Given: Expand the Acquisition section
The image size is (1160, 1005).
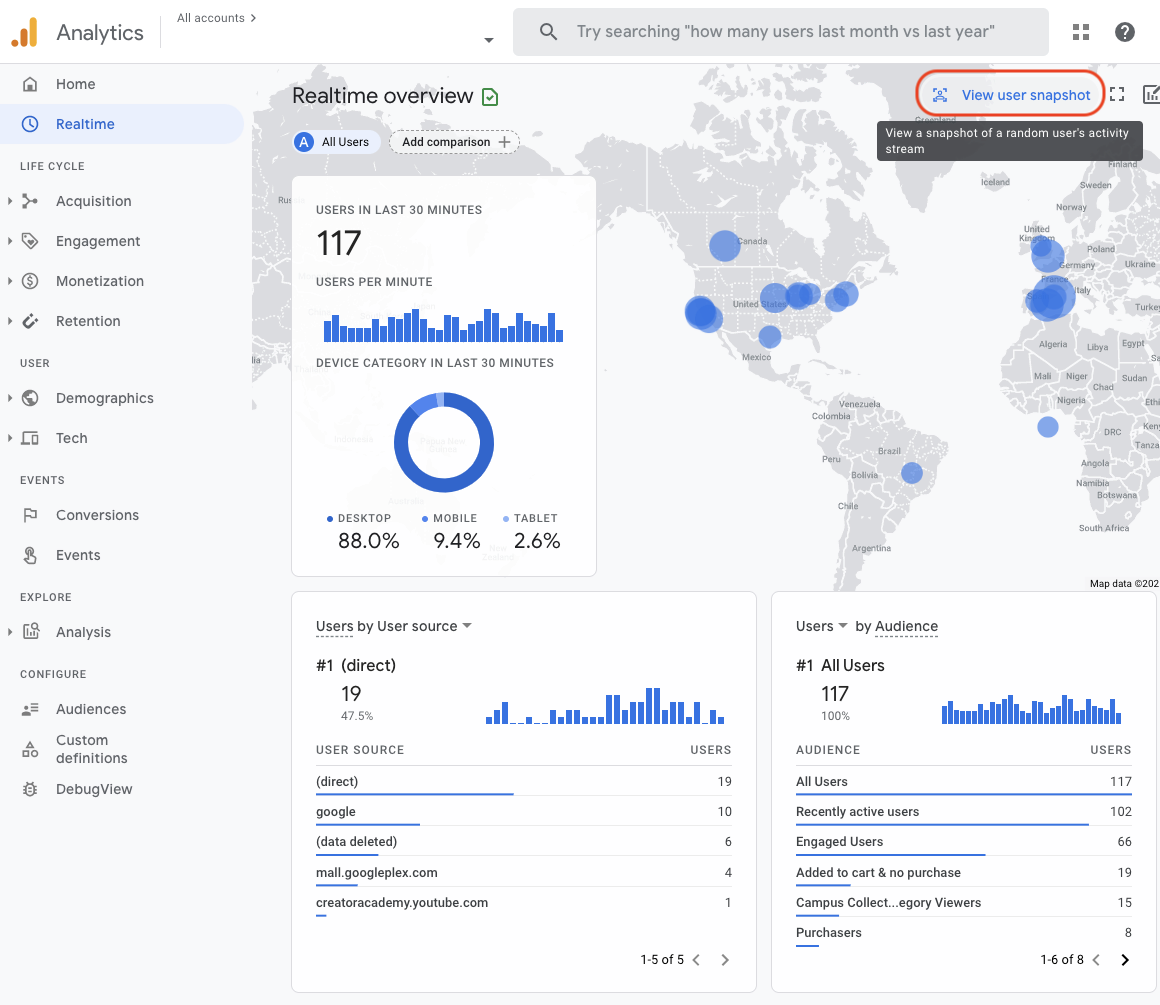Looking at the screenshot, I should point(10,201).
